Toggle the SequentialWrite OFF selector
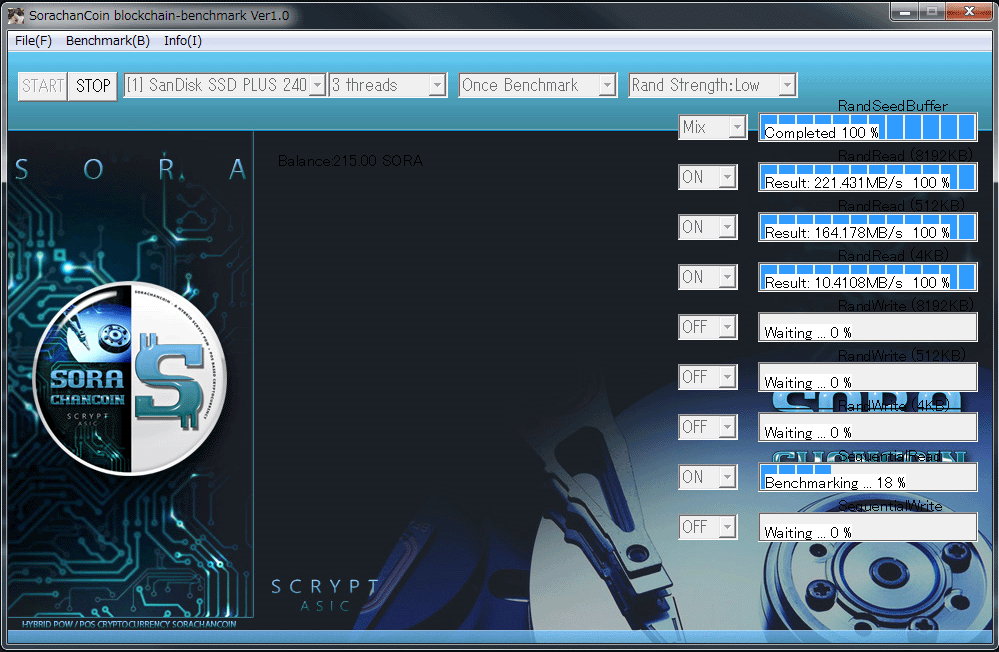This screenshot has width=999, height=652. pyautogui.click(x=708, y=527)
